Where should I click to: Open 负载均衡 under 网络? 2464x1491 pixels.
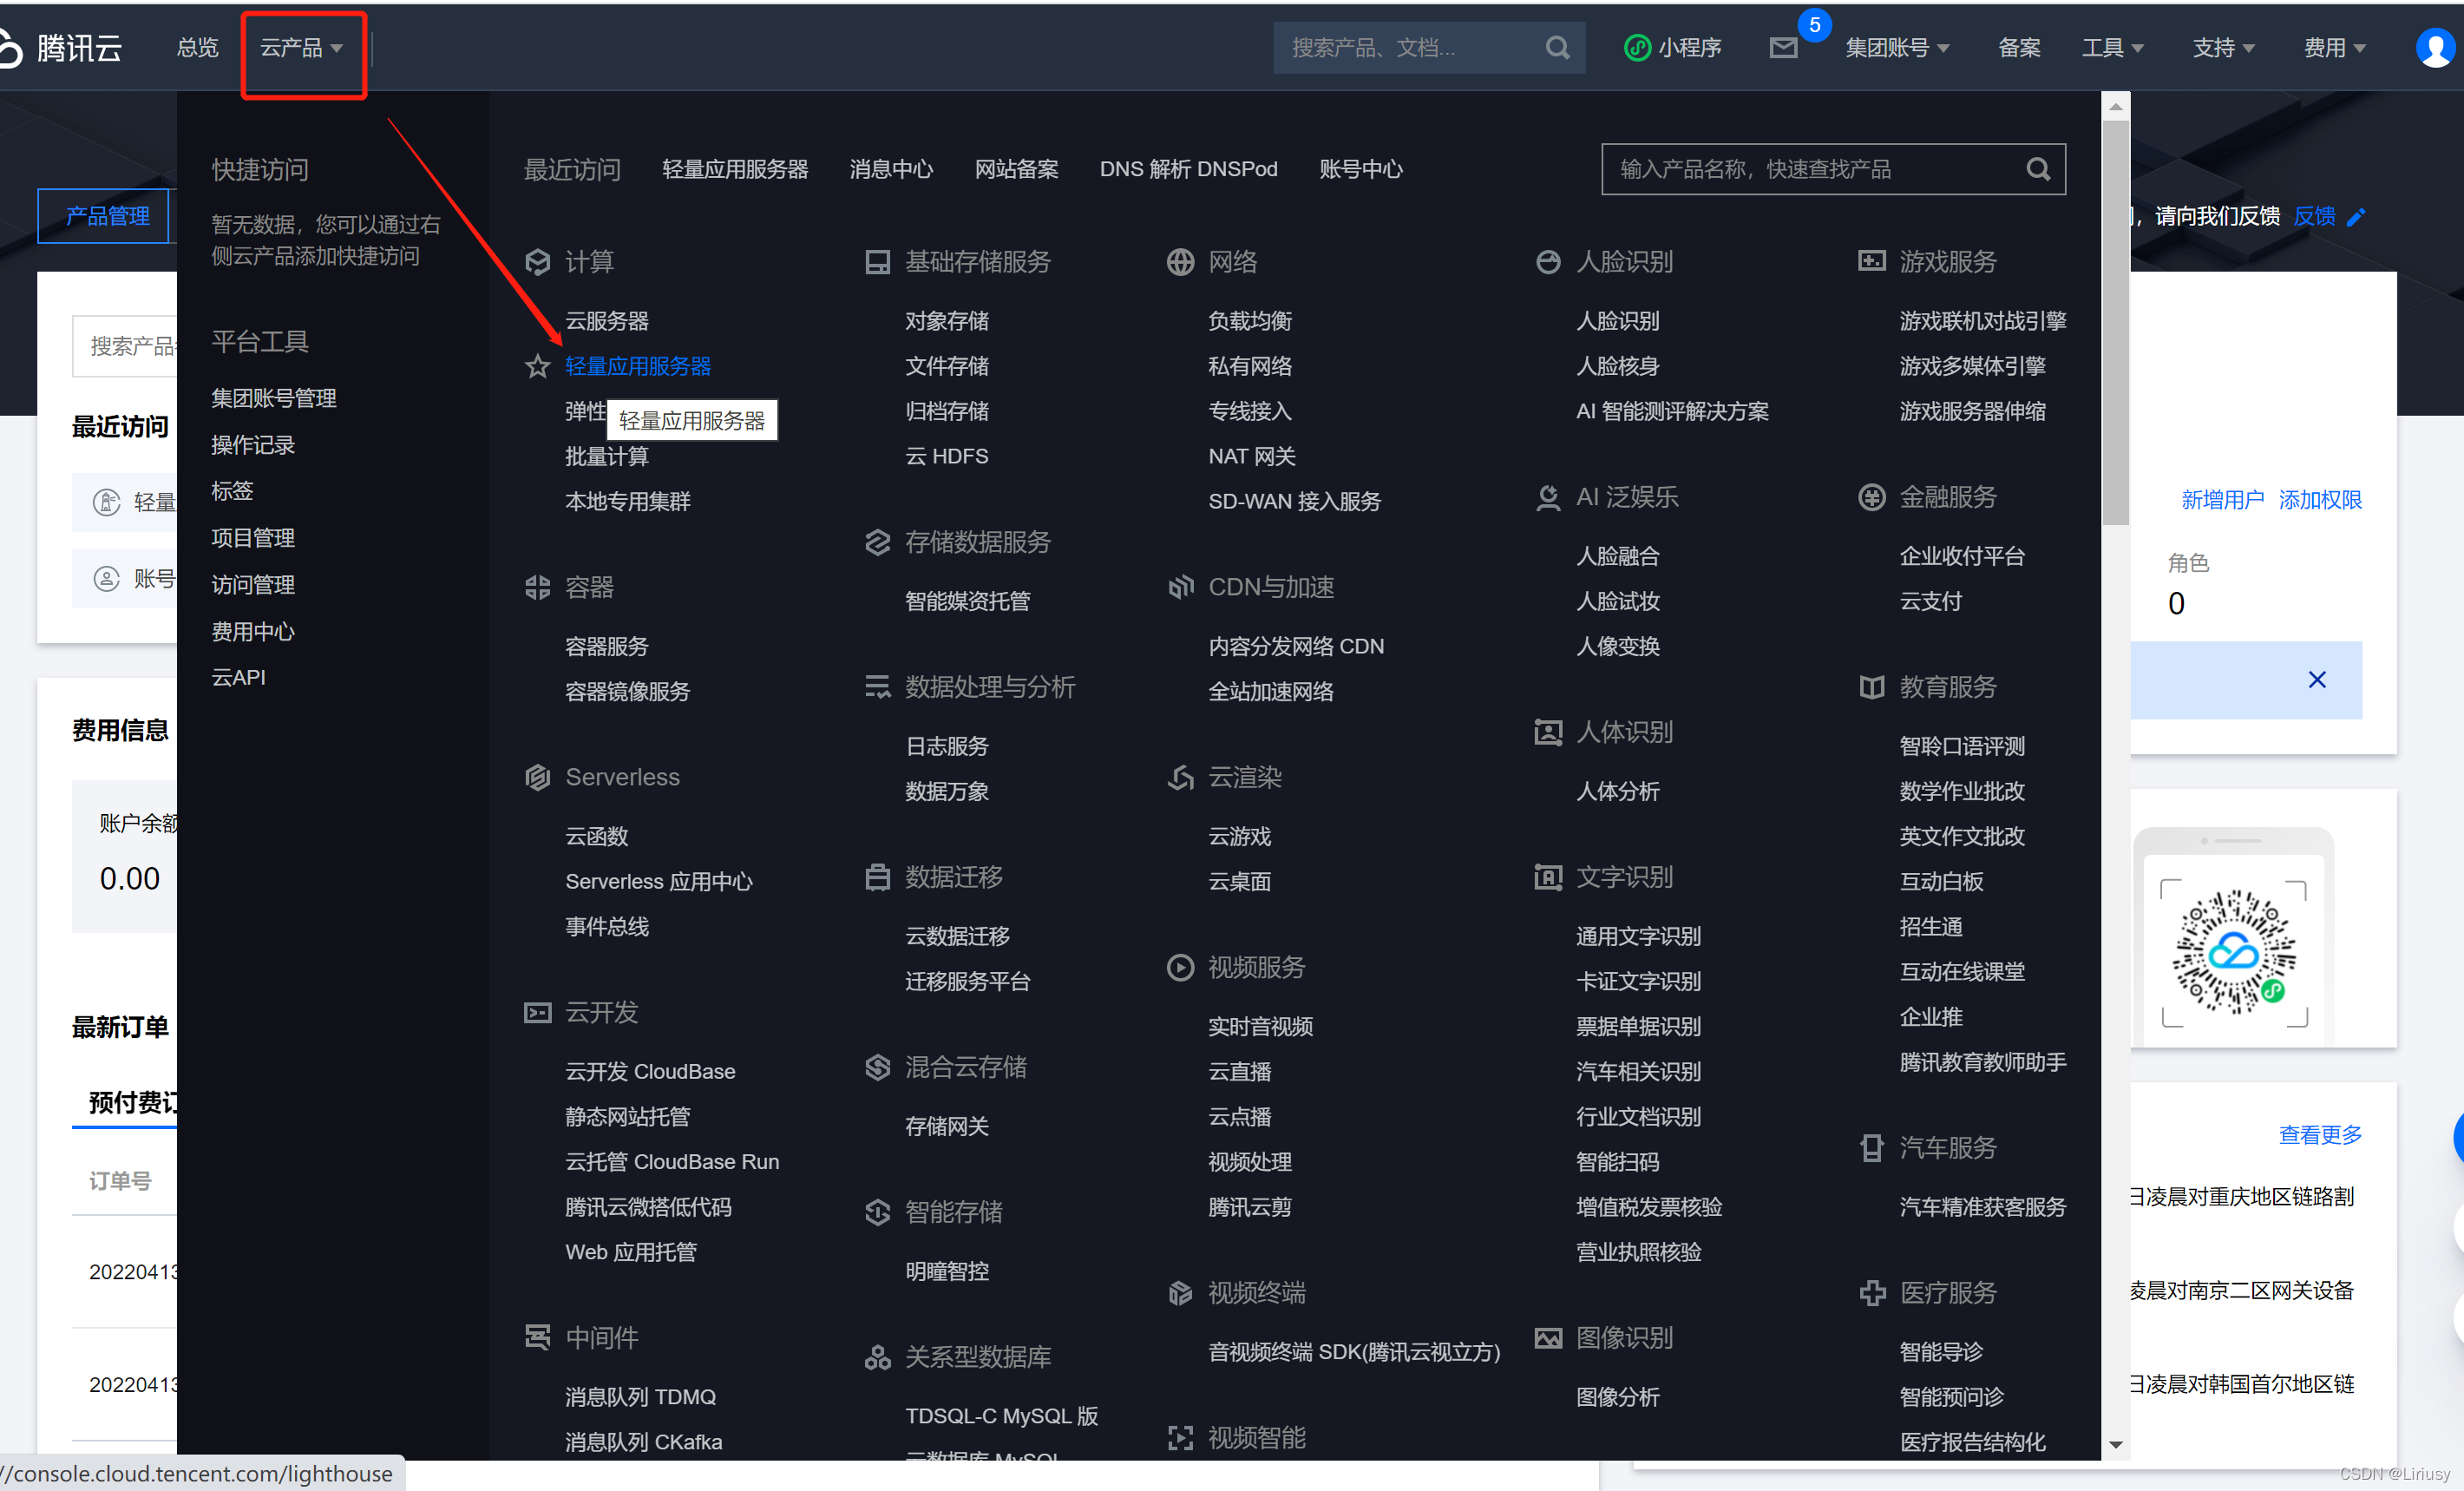(1250, 321)
